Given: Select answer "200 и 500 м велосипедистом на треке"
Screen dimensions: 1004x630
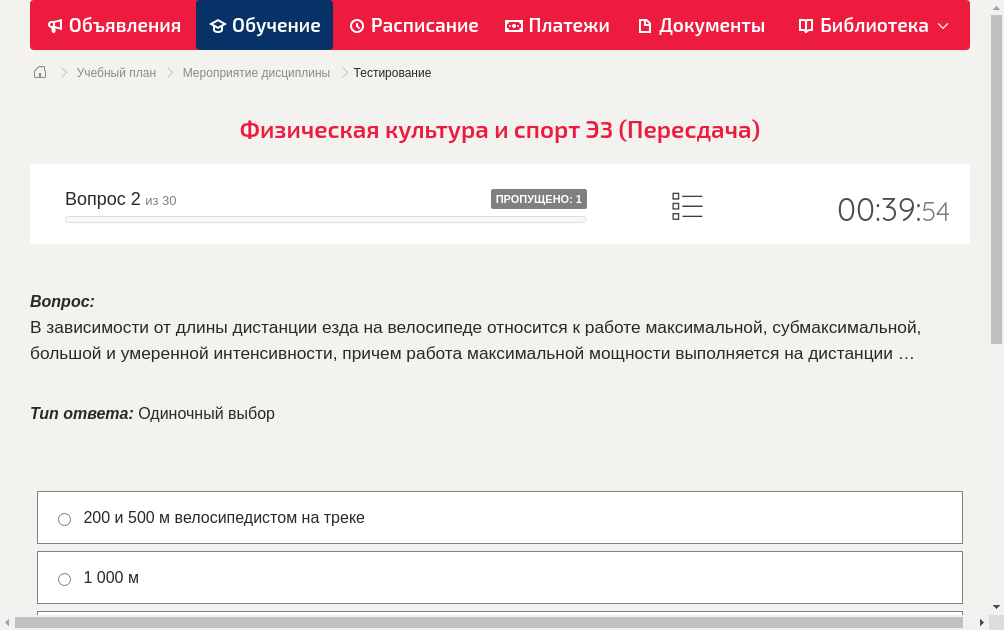Looking at the screenshot, I should 224,517.
